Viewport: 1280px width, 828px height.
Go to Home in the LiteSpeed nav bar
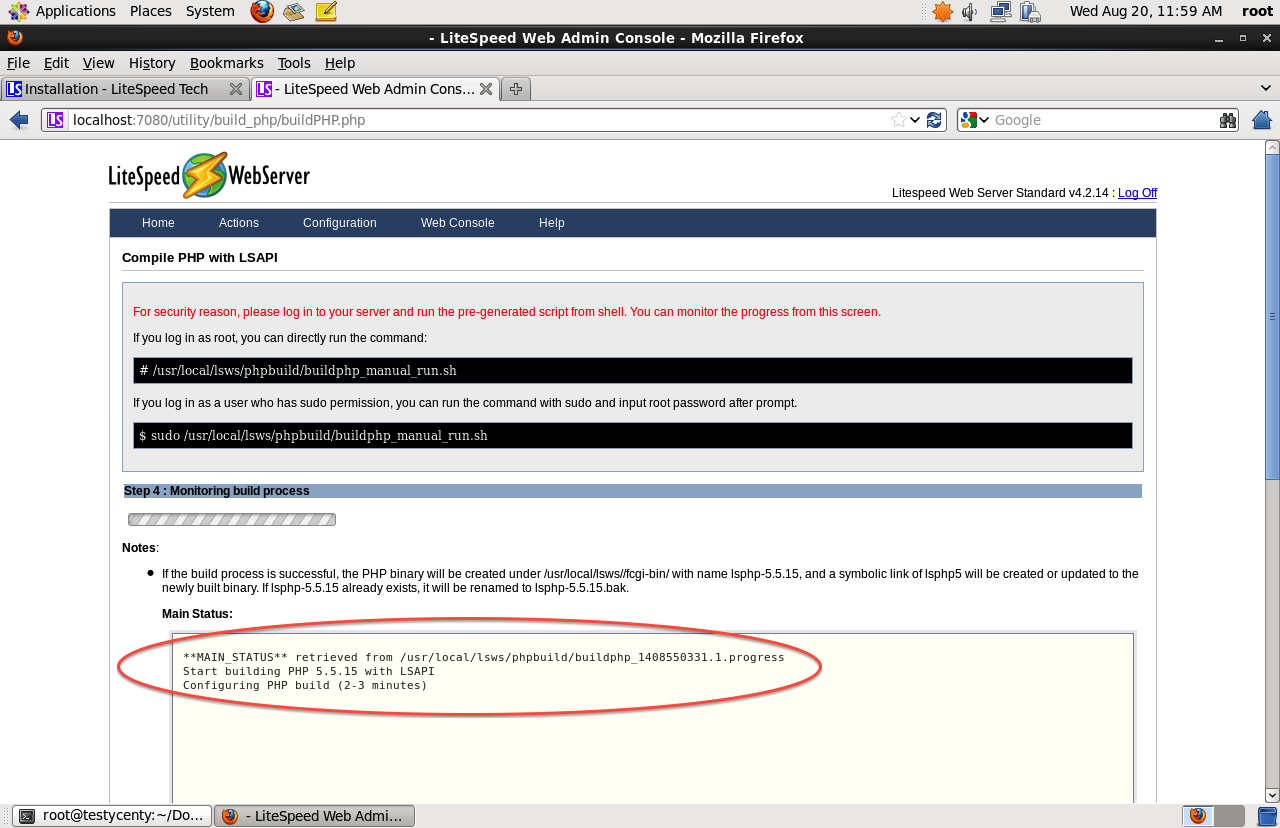pyautogui.click(x=158, y=223)
